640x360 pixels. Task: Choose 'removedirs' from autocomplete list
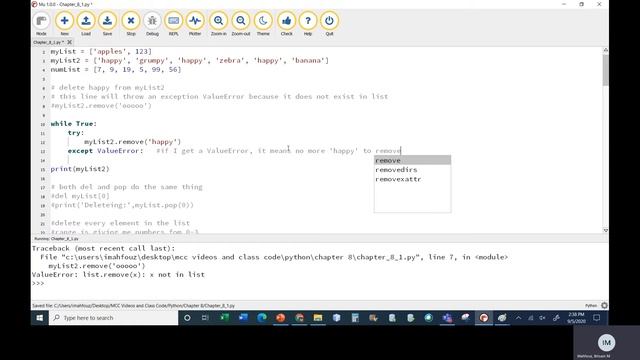click(x=412, y=170)
